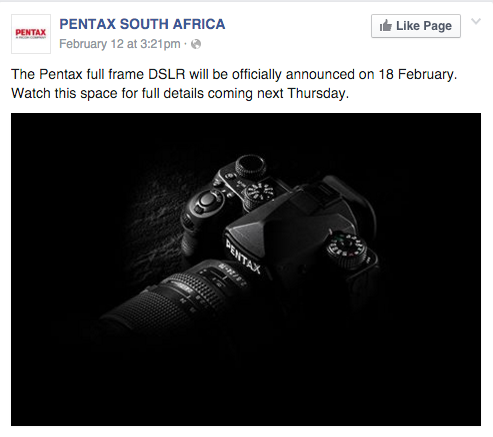493x437 pixels.
Task: Click the thumbs-up icon in Like Page
Action: coord(386,25)
